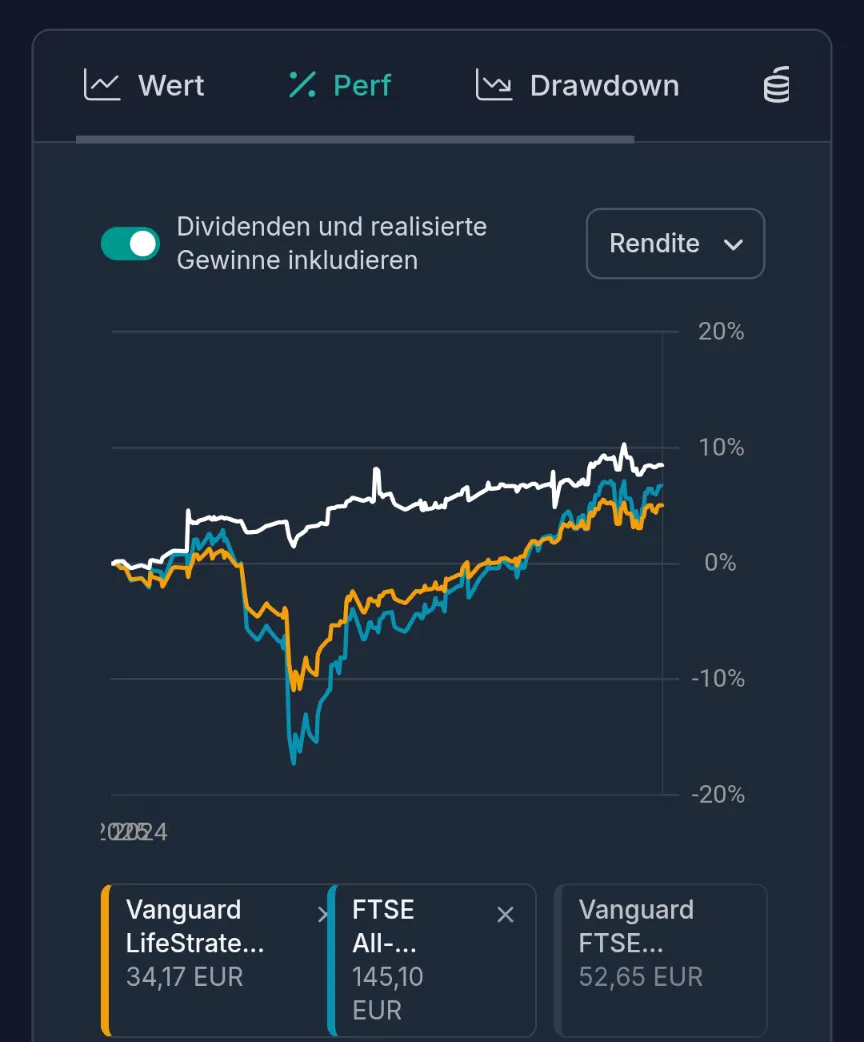Remove FTSE All- benchmark via X icon
The width and height of the screenshot is (864, 1042).
[506, 914]
